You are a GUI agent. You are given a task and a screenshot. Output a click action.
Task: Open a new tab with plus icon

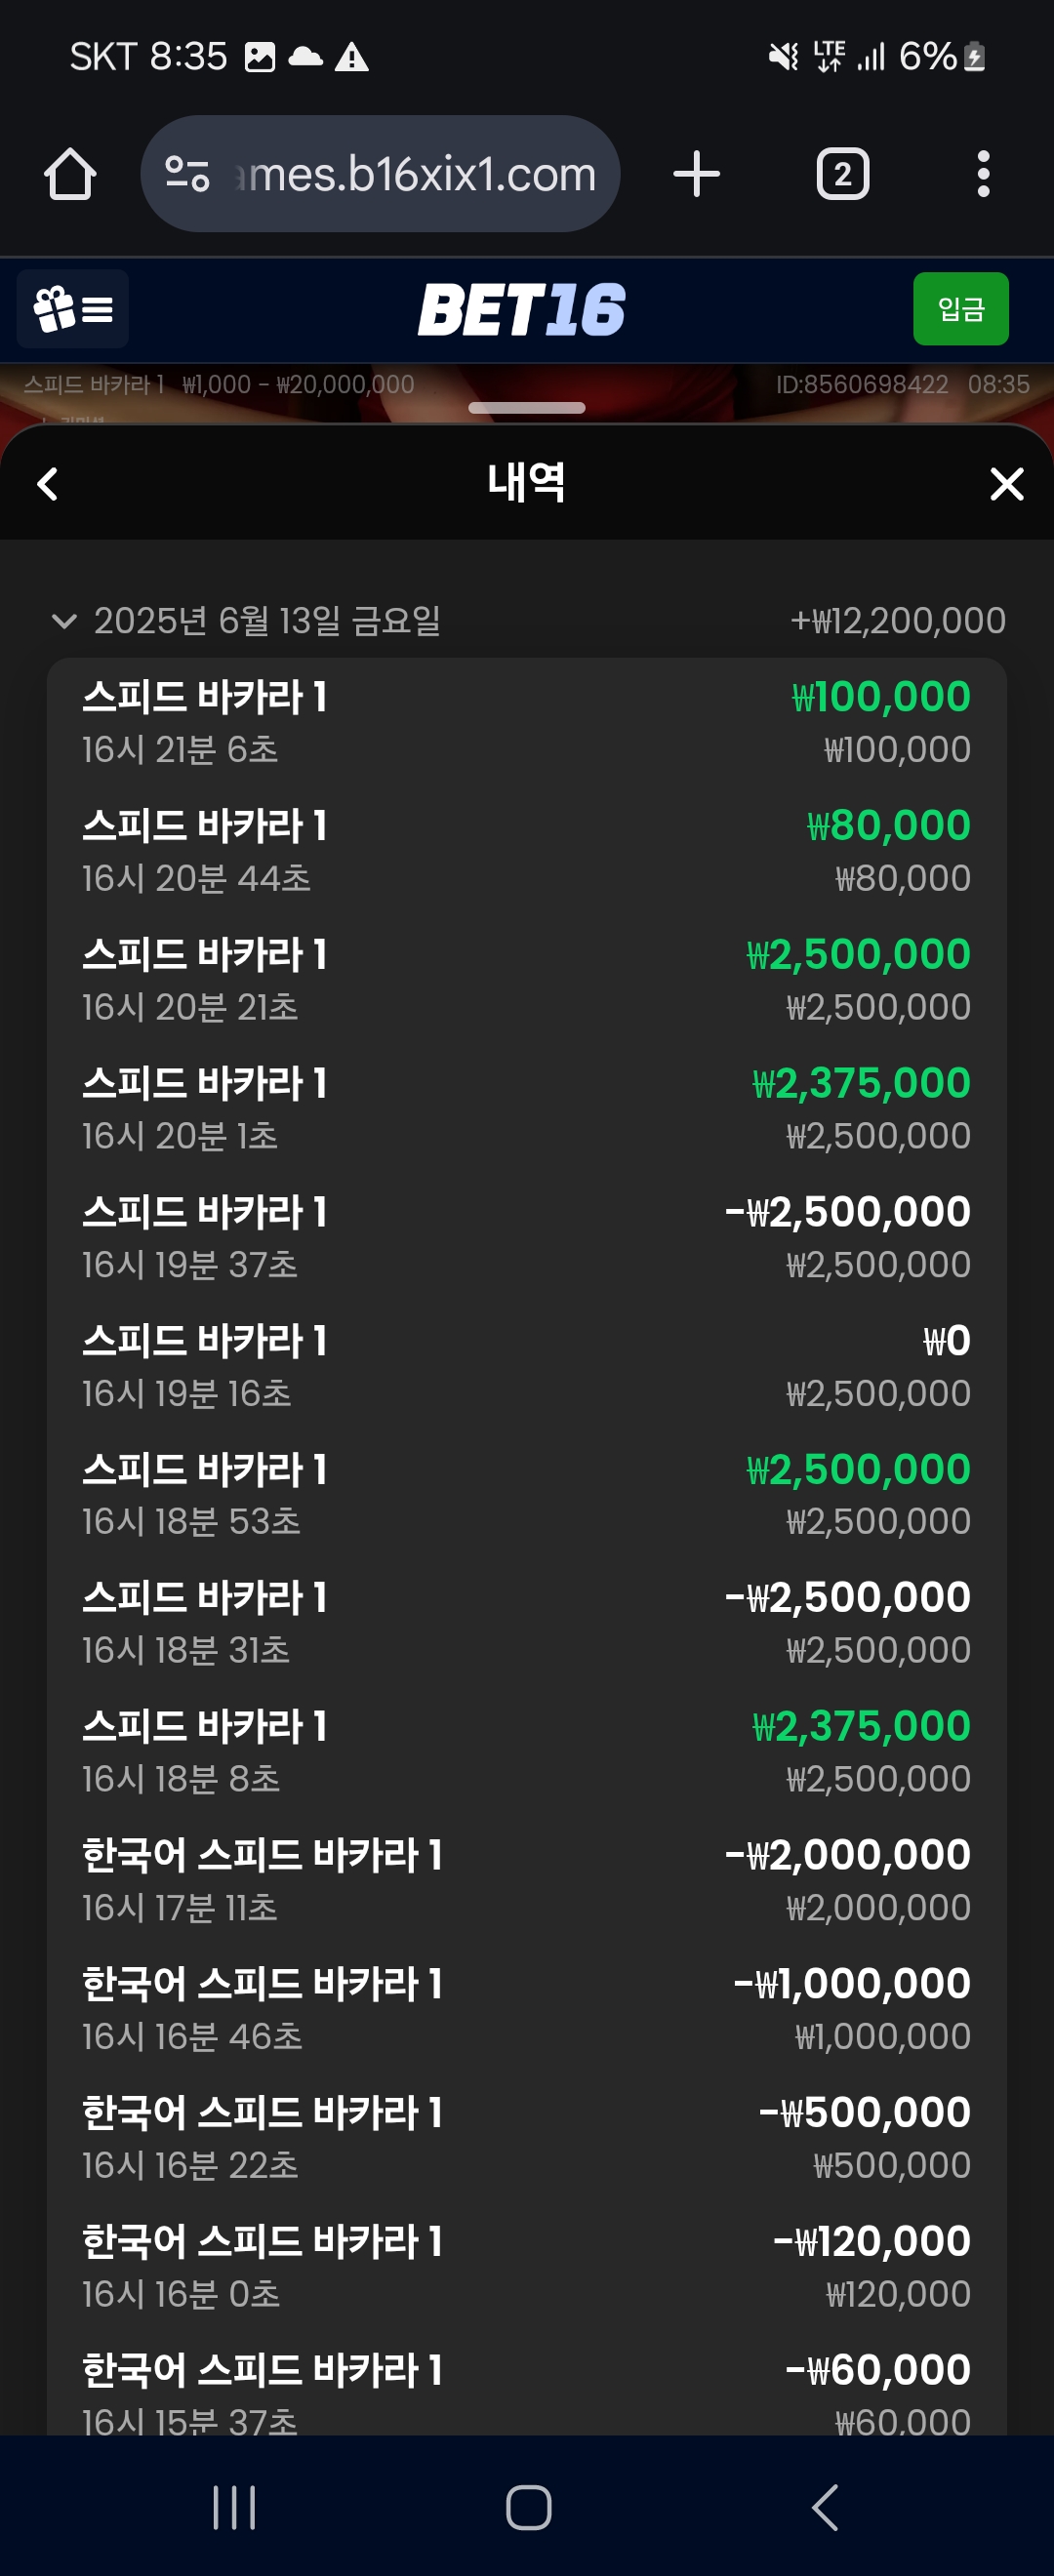pyautogui.click(x=696, y=174)
